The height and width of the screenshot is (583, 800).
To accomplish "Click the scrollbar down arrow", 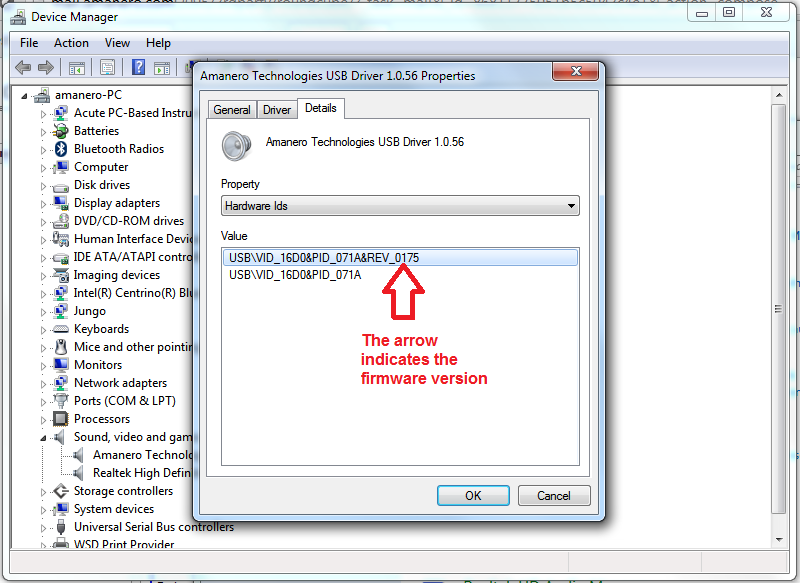I will pos(779,540).
